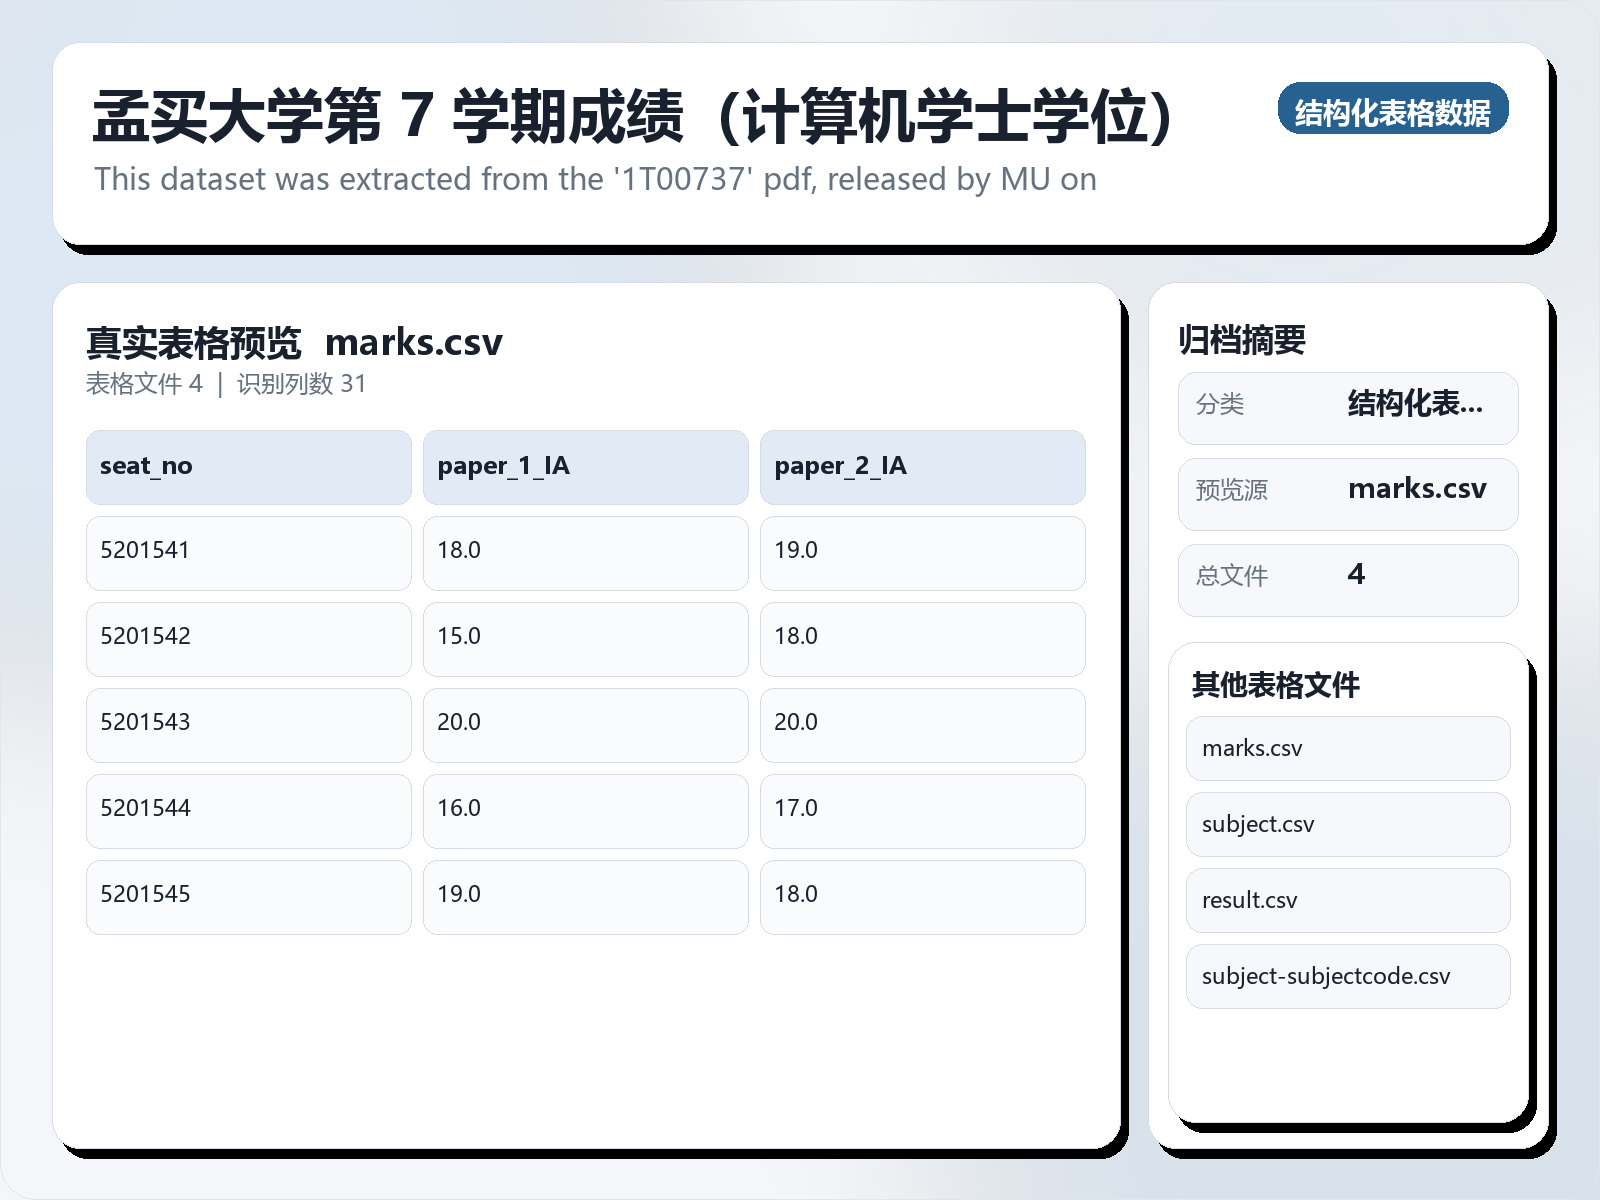1600x1200 pixels.
Task: Switch to the 真实表格预览 tab
Action: click(x=194, y=341)
